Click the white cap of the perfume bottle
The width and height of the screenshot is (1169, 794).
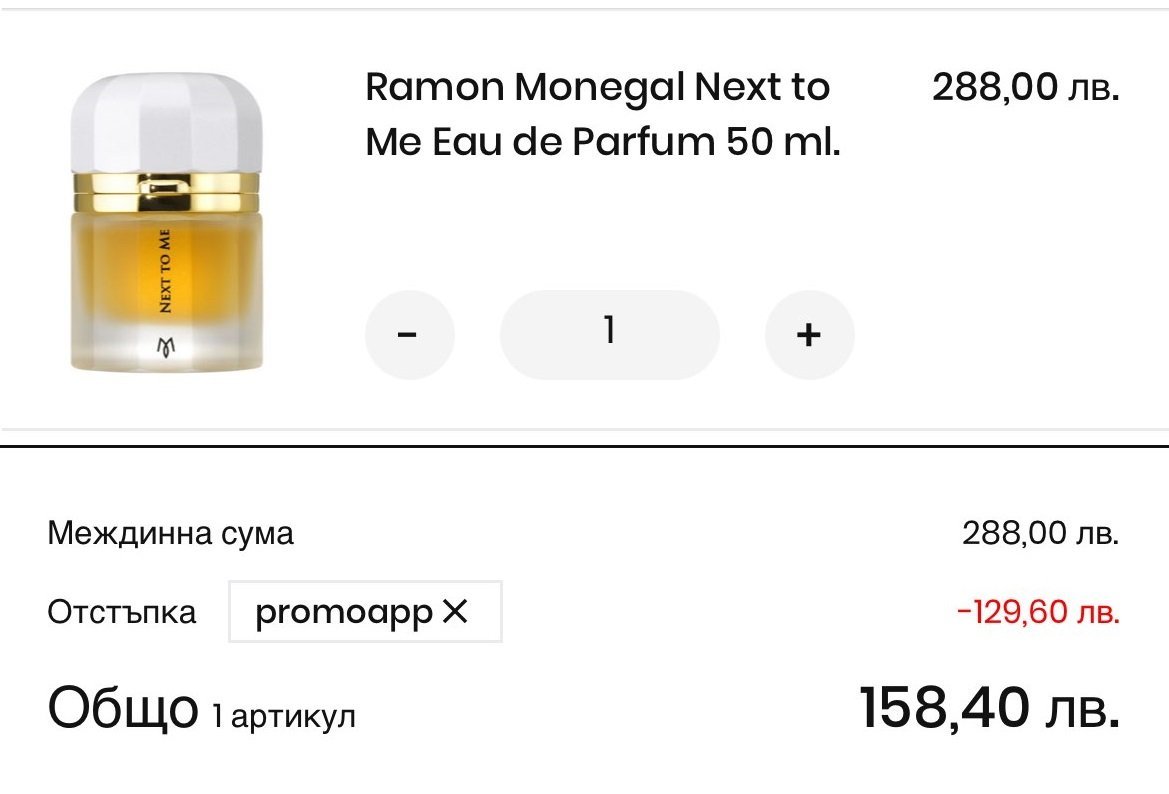click(x=167, y=121)
